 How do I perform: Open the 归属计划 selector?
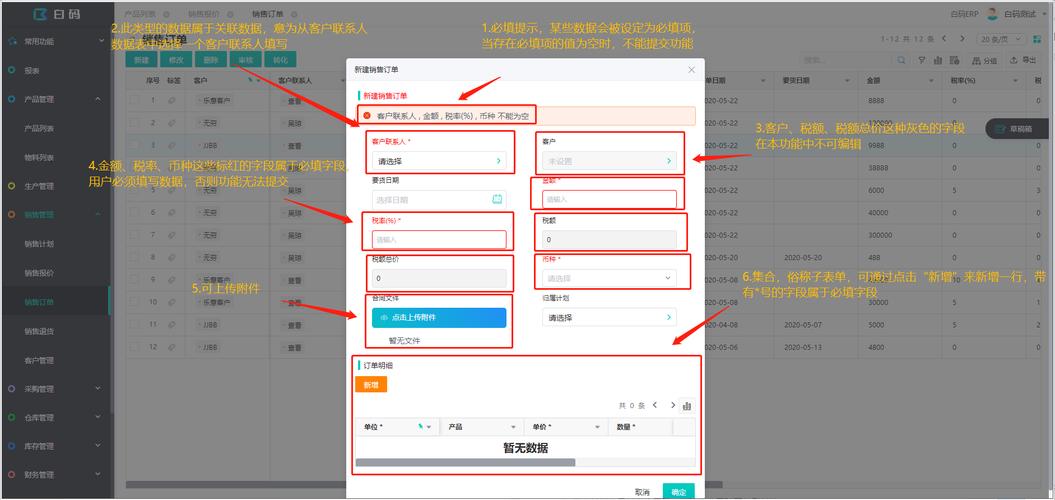click(609, 317)
